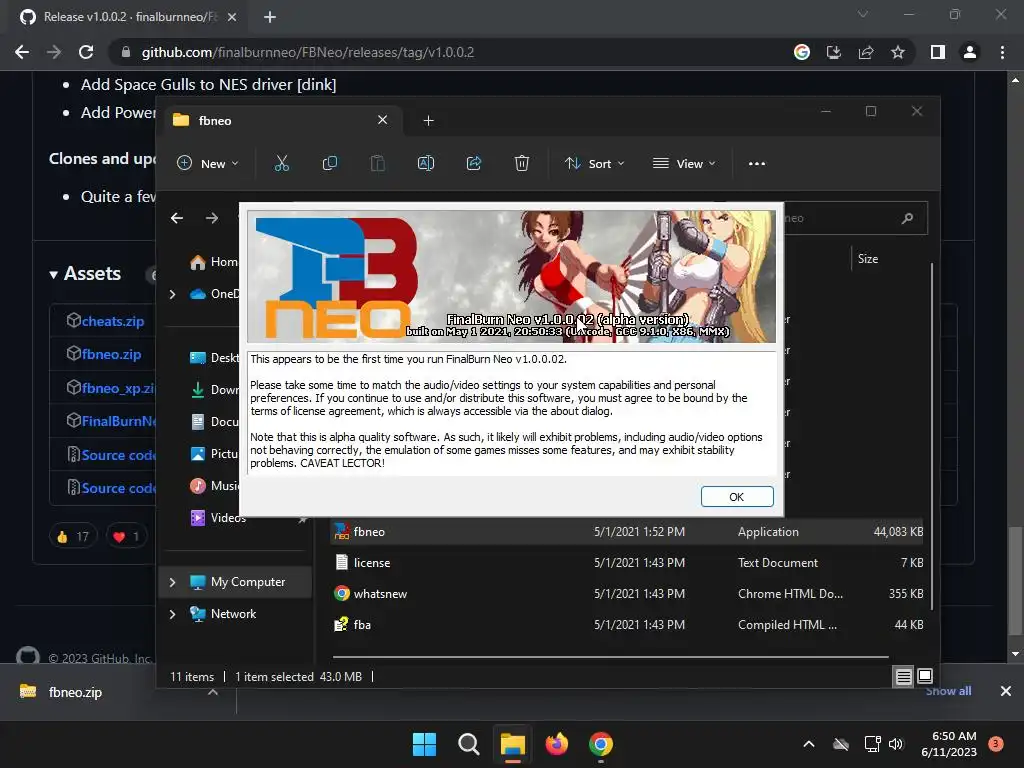Image resolution: width=1024 pixels, height=768 pixels.
Task: Close the Release v1.0.0.2 Chrome tab
Action: click(232, 17)
